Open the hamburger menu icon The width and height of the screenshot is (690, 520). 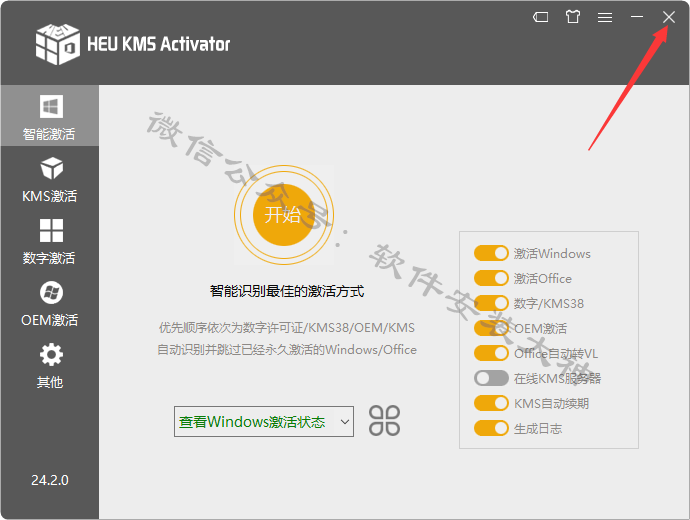(x=605, y=17)
